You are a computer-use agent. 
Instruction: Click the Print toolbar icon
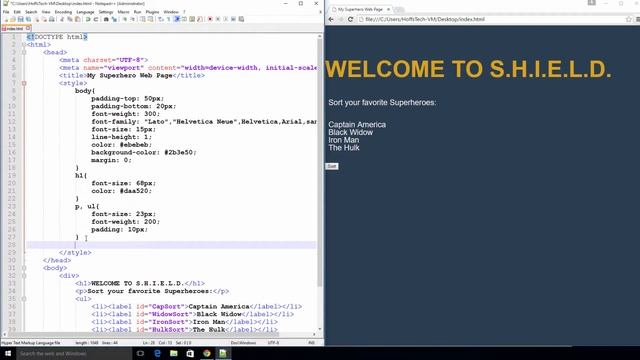pos(52,19)
